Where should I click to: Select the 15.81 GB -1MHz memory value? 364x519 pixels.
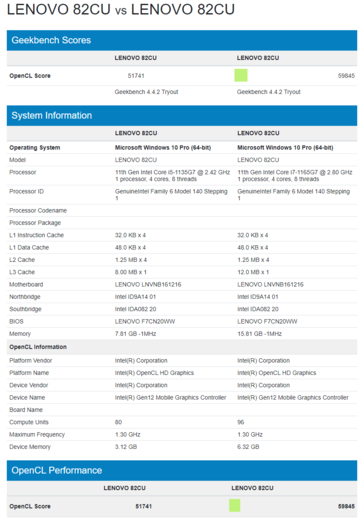(x=259, y=334)
